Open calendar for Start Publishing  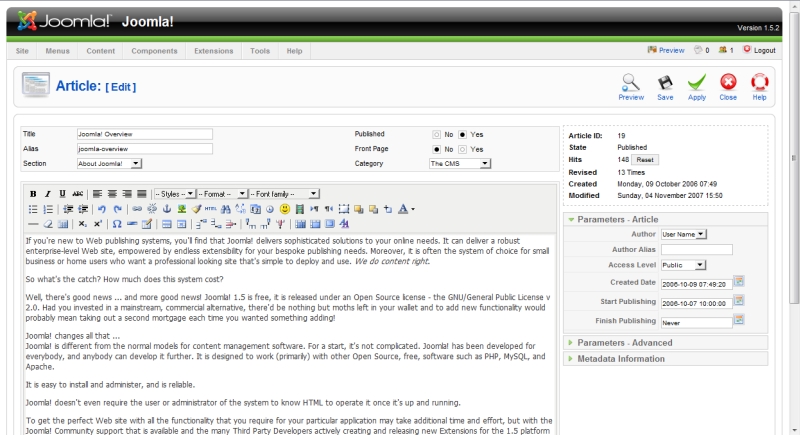coord(739,300)
